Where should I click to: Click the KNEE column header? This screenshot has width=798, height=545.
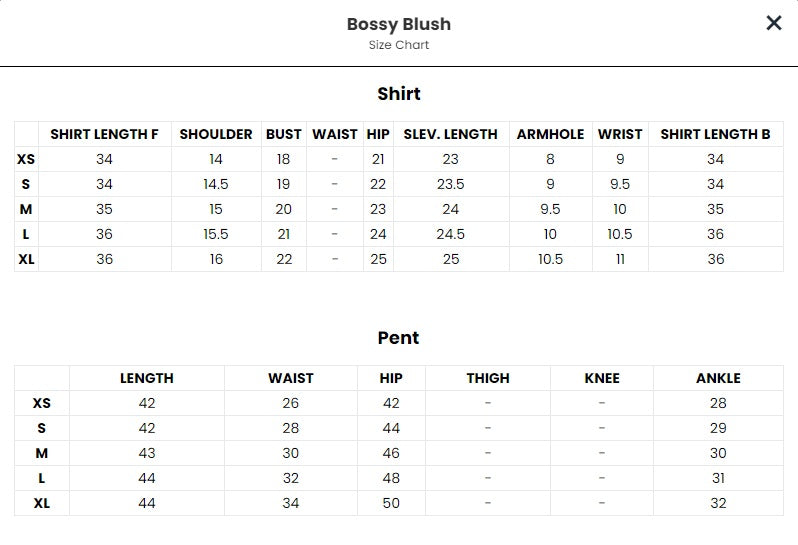point(602,378)
